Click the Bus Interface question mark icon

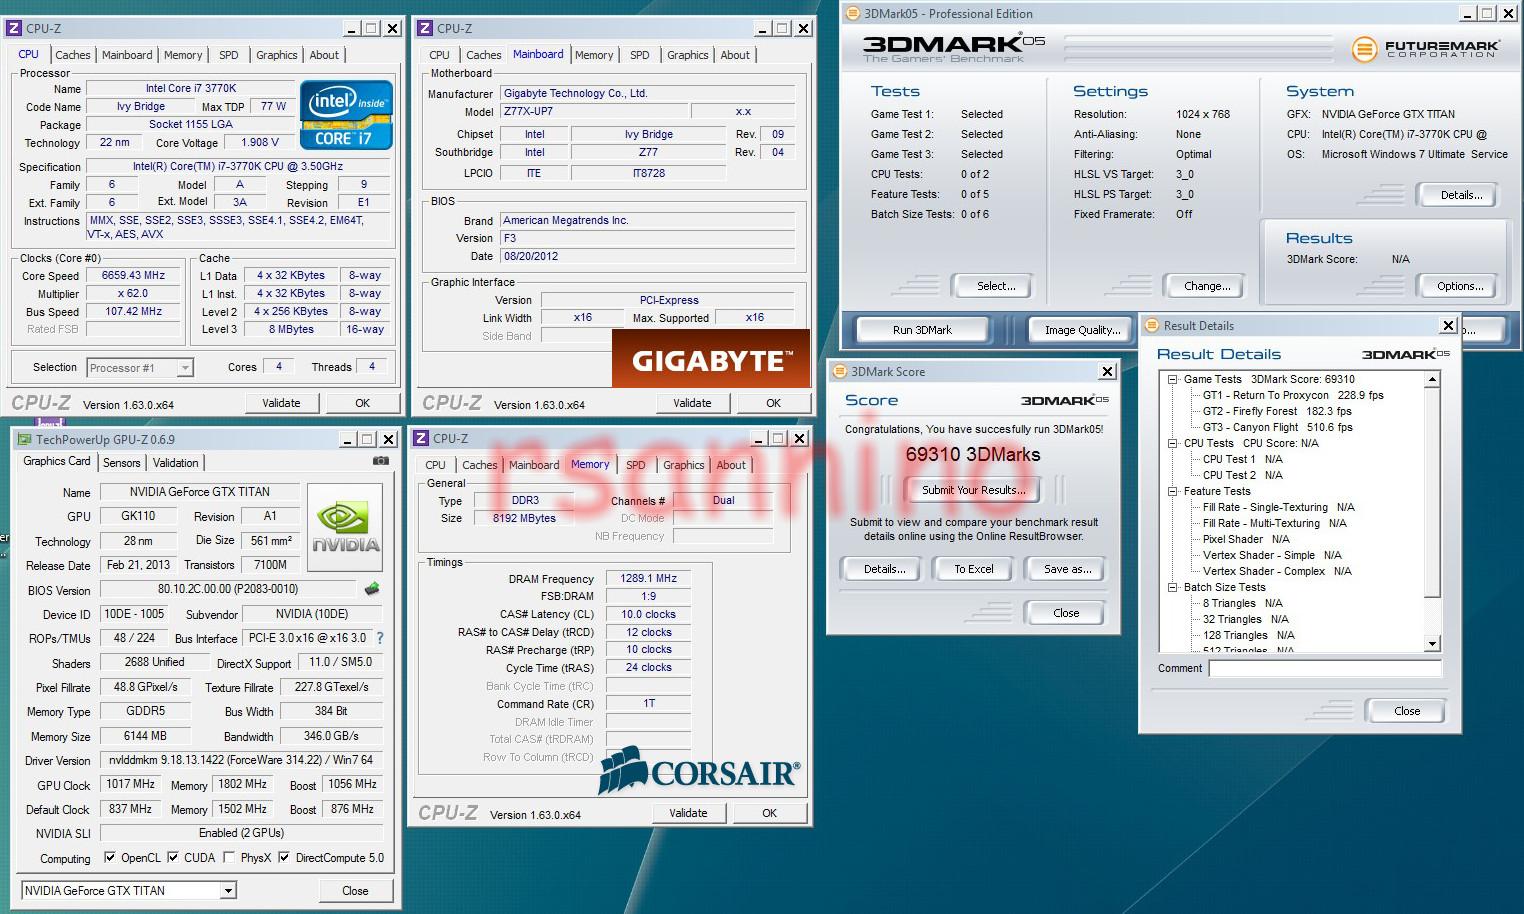(x=379, y=638)
